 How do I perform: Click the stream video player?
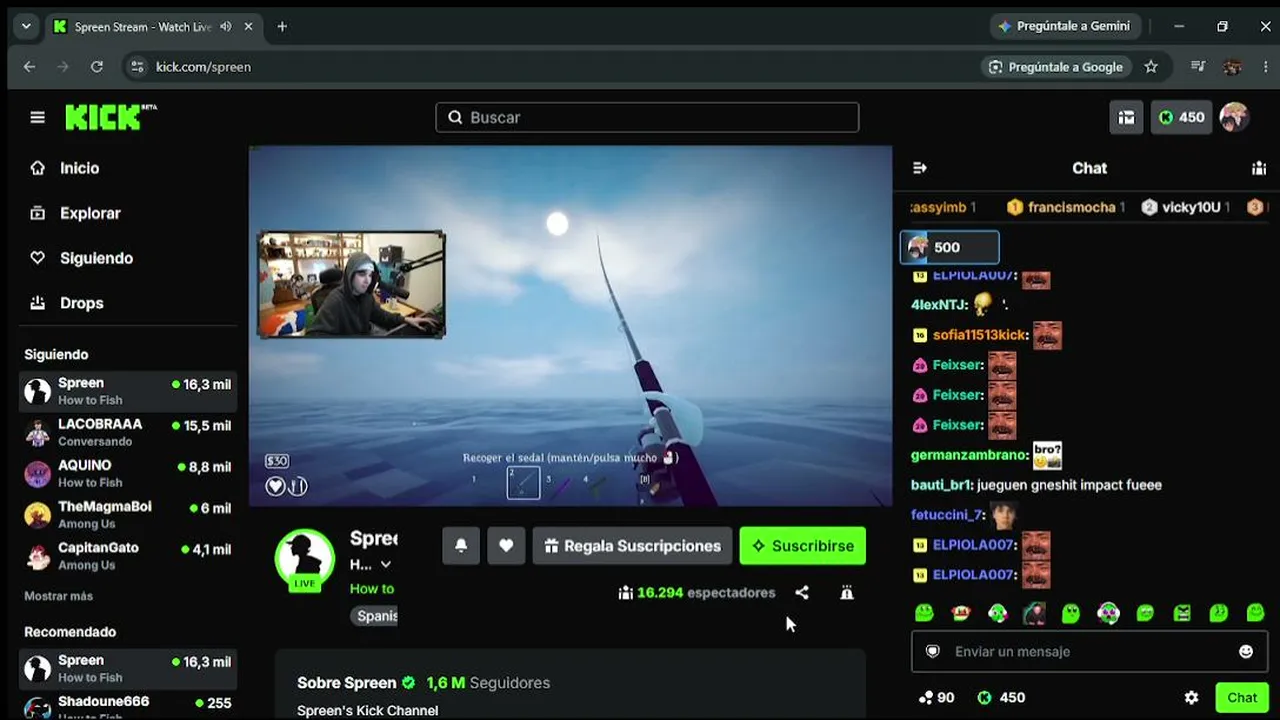pyautogui.click(x=570, y=326)
